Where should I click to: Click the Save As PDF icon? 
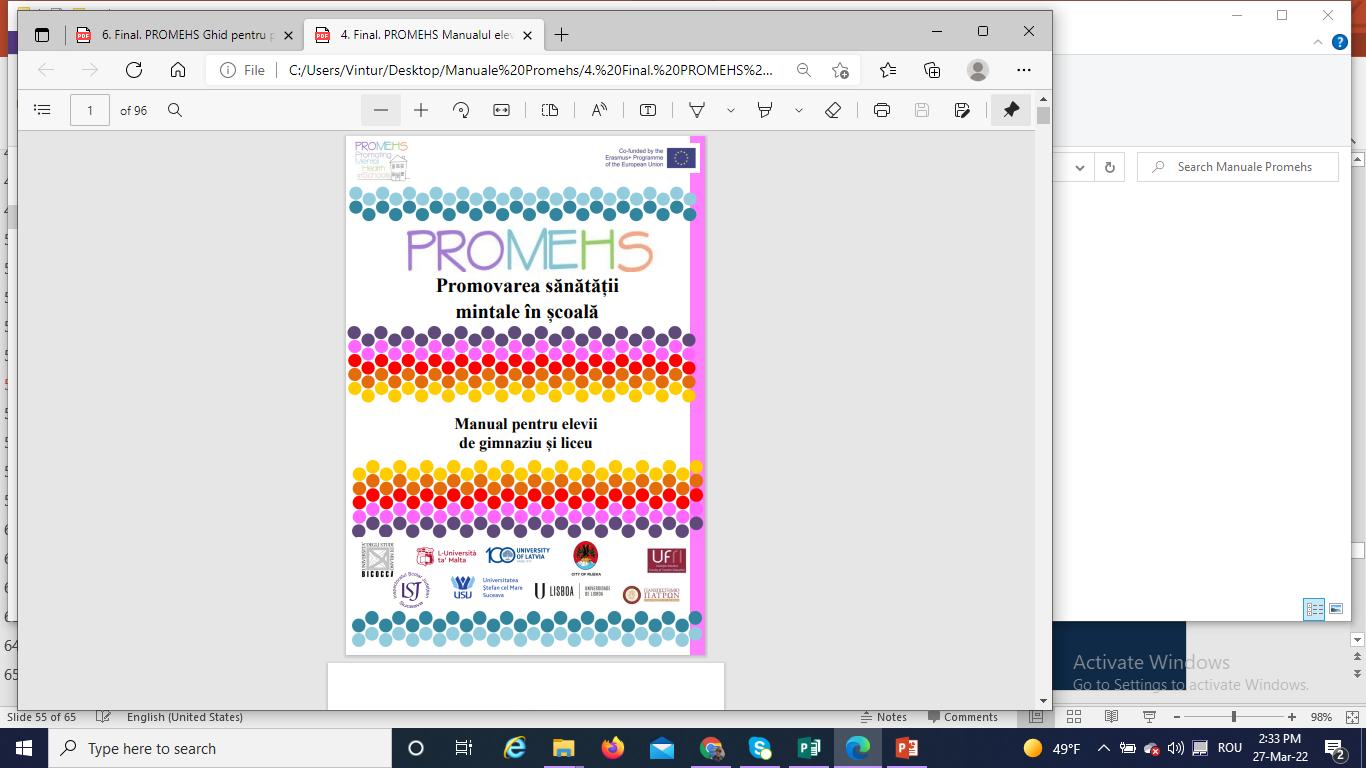pos(962,110)
